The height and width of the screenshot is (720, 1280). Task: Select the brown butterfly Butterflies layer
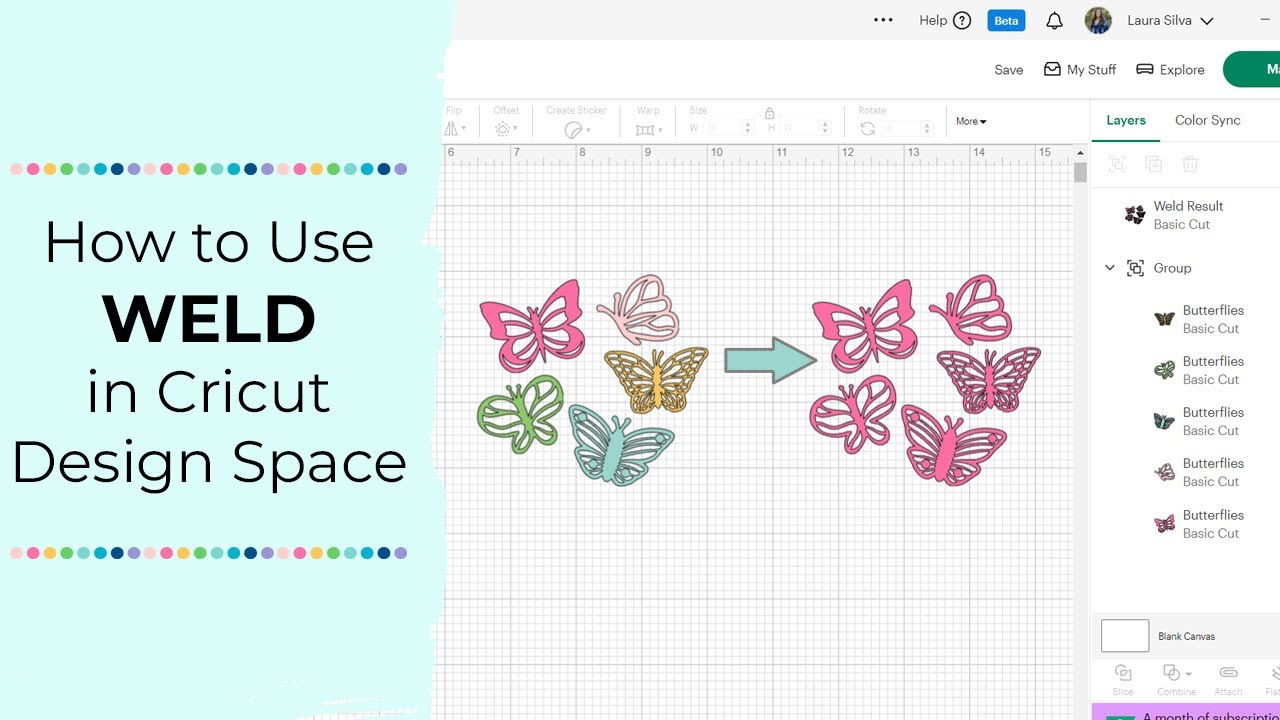(1199, 319)
